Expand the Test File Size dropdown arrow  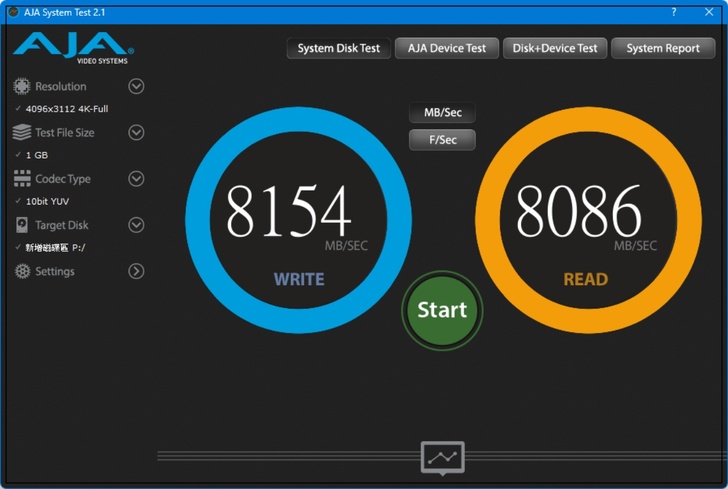tap(136, 132)
